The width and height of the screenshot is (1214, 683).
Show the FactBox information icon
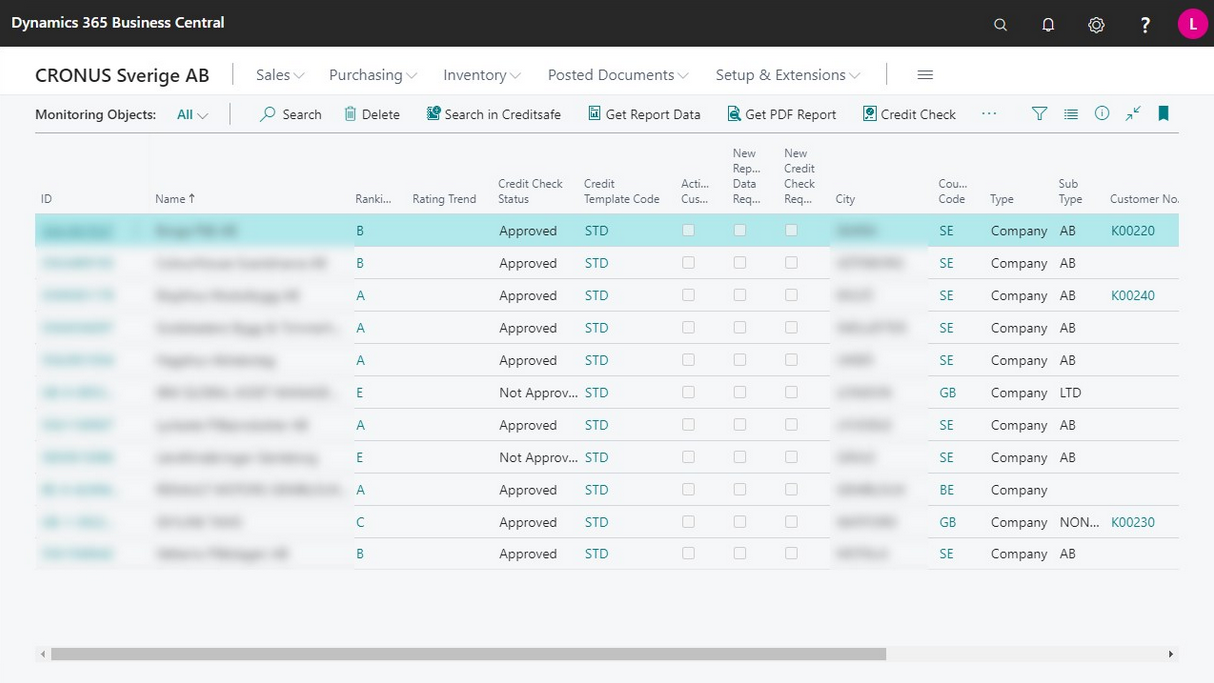click(x=1102, y=114)
